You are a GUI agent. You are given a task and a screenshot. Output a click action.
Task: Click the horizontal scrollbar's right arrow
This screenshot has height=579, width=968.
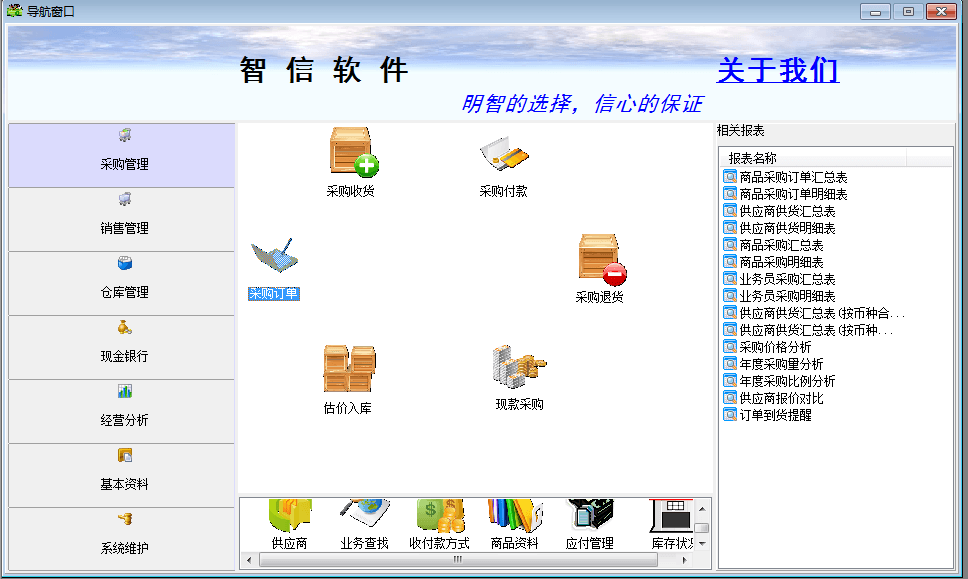[685, 560]
